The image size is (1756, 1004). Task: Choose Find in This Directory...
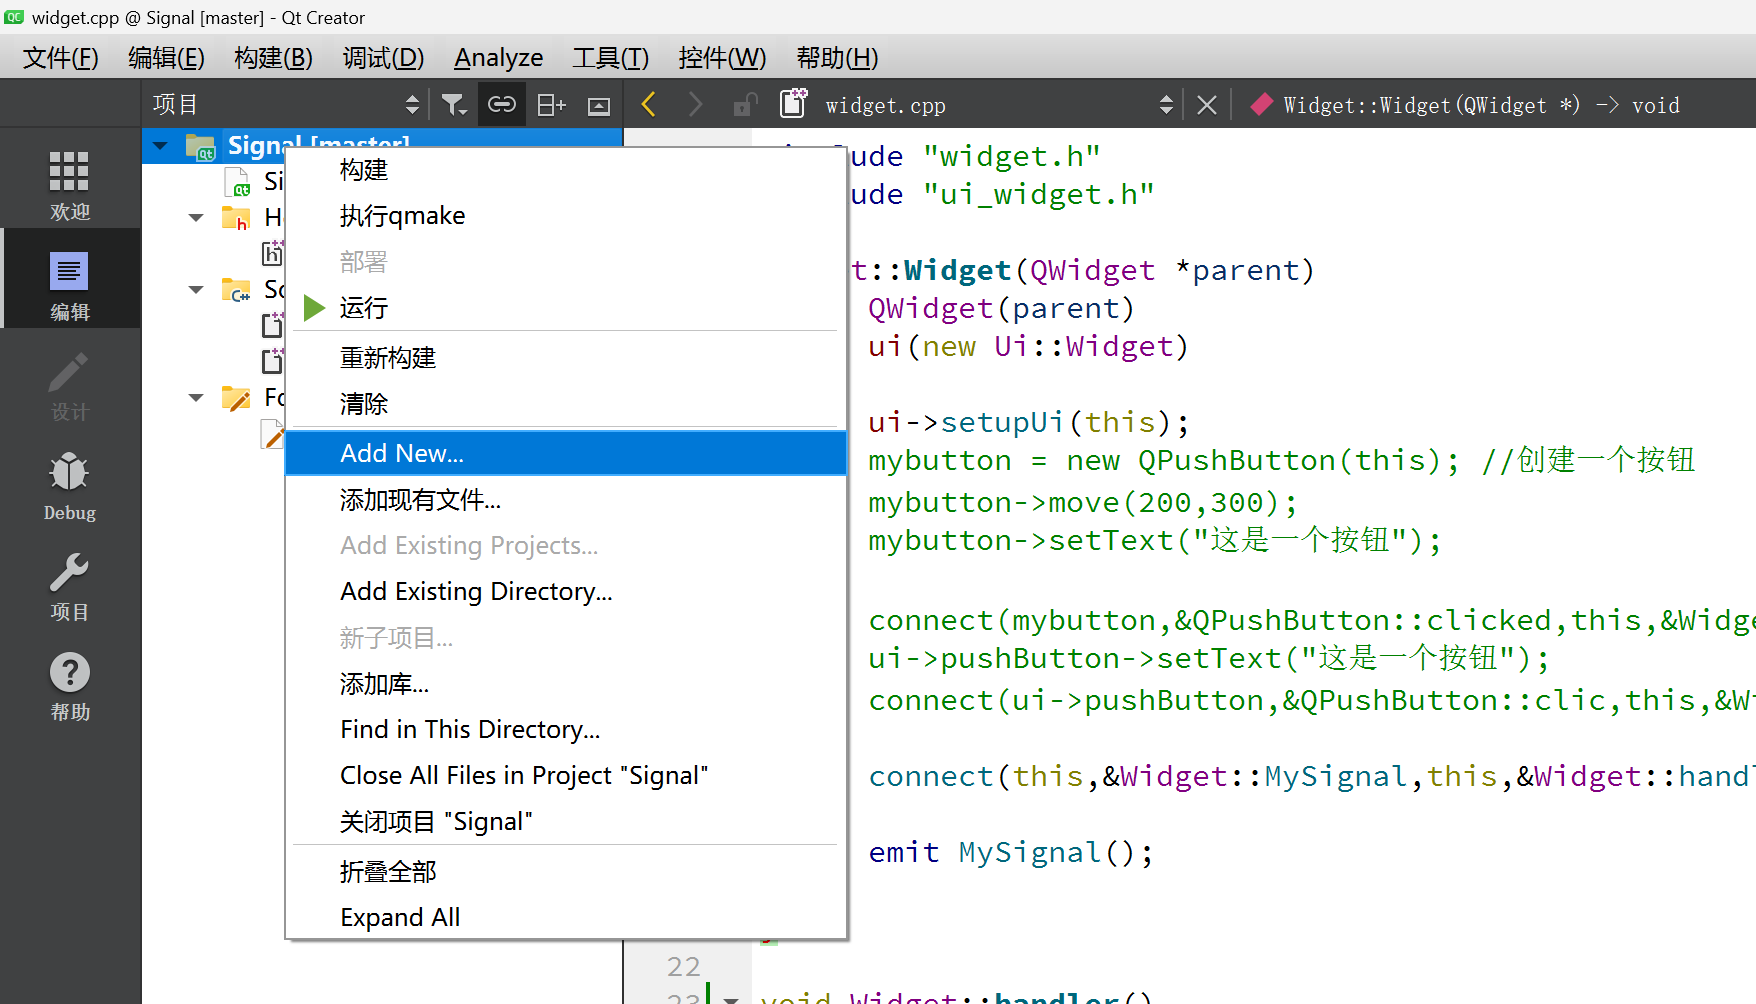tap(566, 730)
